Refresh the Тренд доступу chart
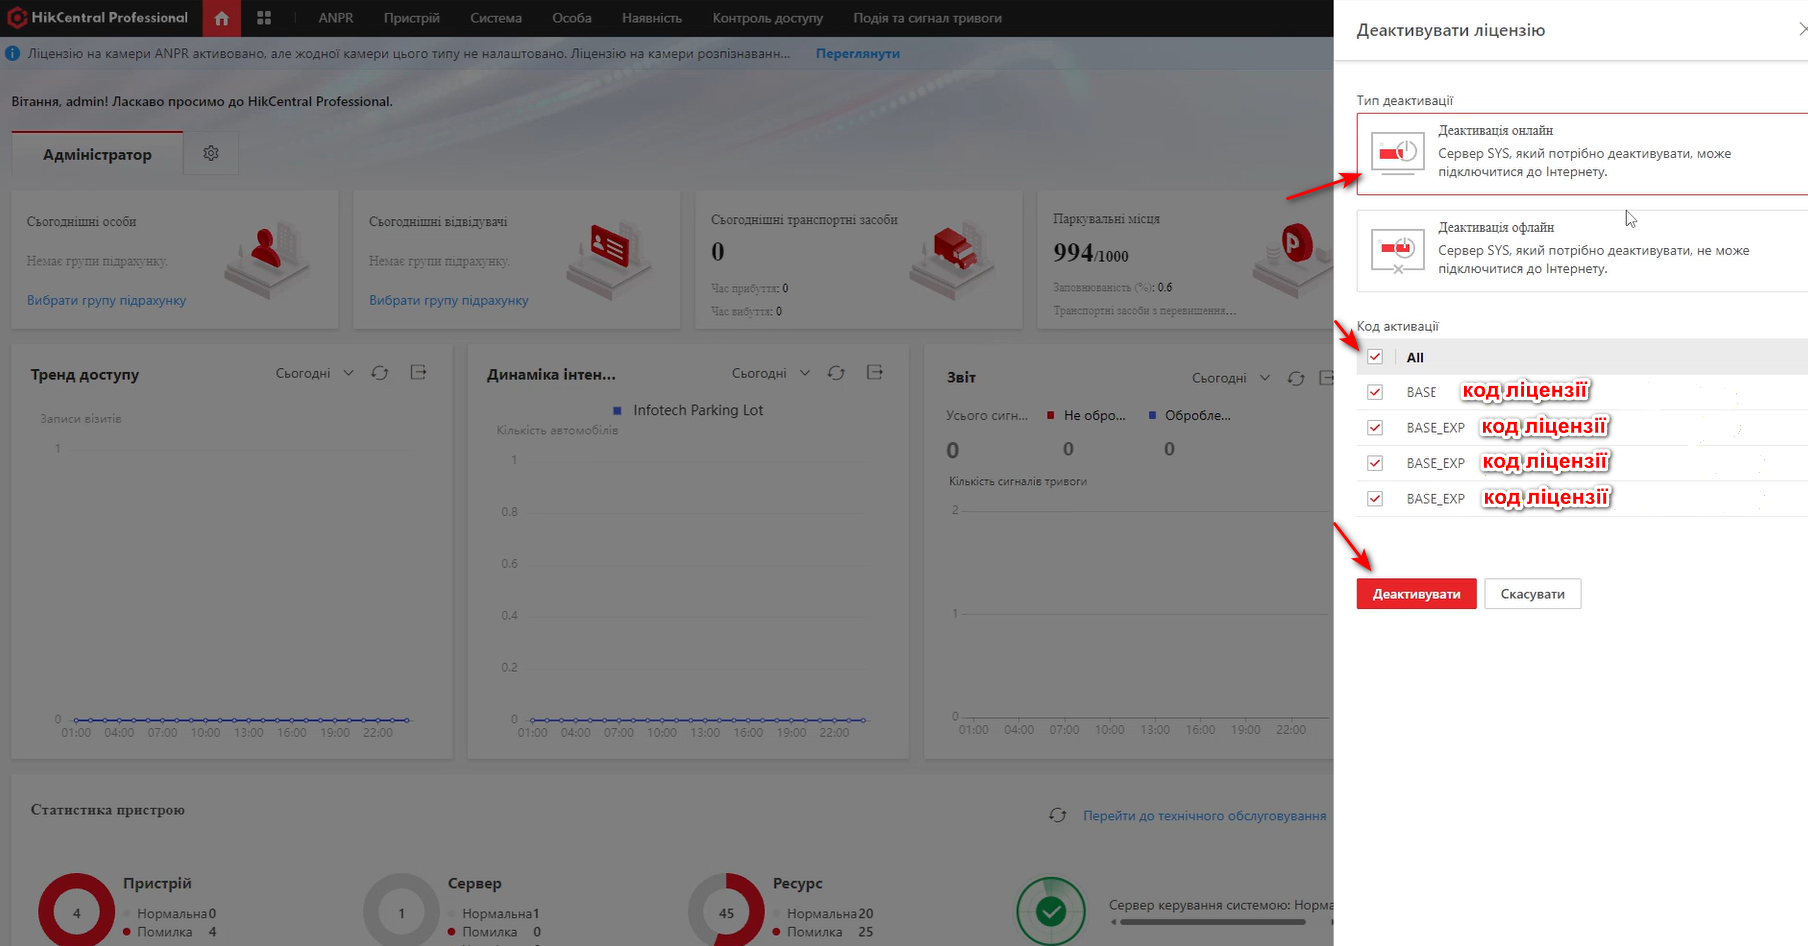This screenshot has height=946, width=1808. [x=380, y=373]
